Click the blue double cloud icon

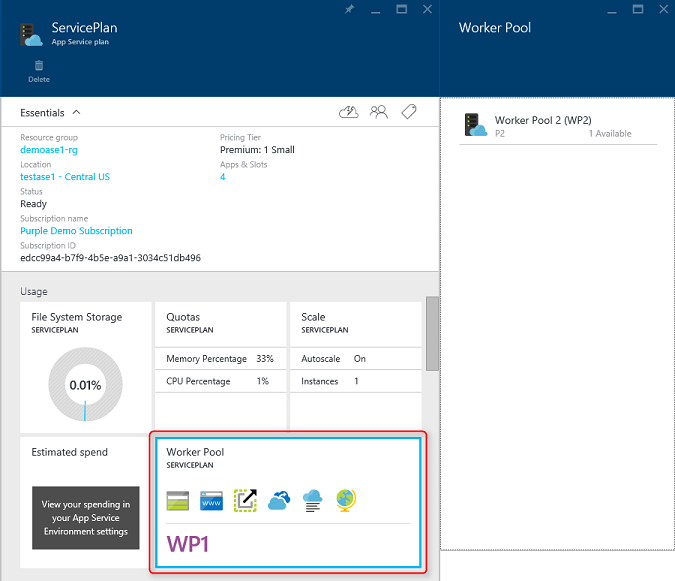279,501
